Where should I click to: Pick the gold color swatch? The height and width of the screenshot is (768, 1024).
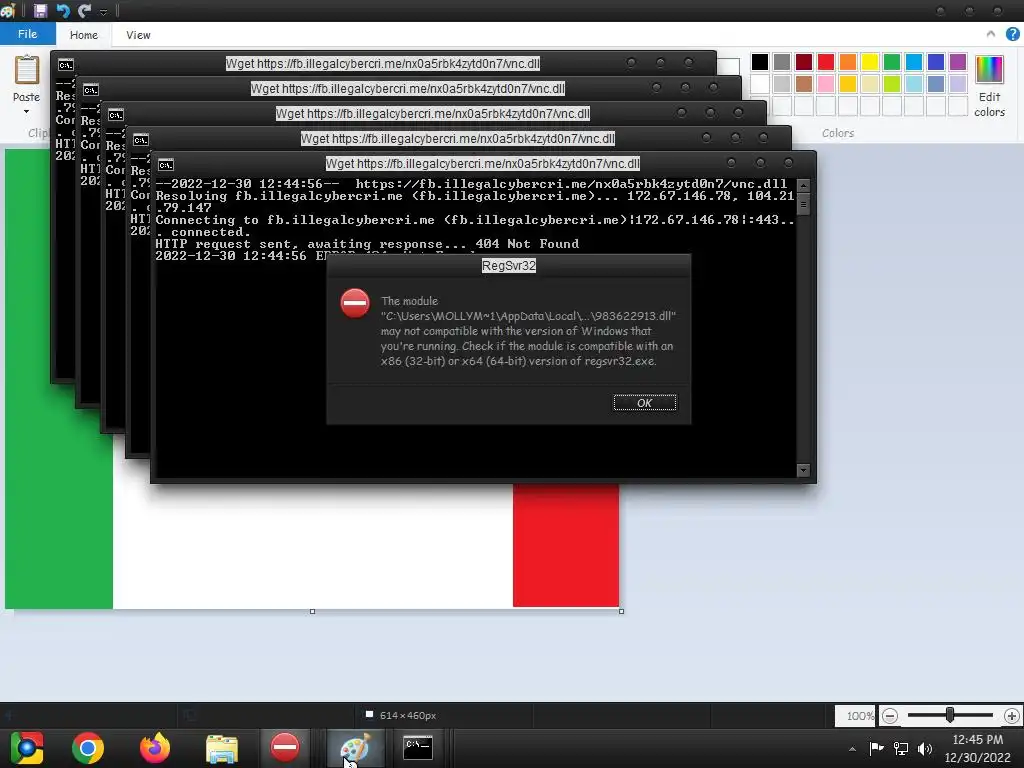pos(848,84)
